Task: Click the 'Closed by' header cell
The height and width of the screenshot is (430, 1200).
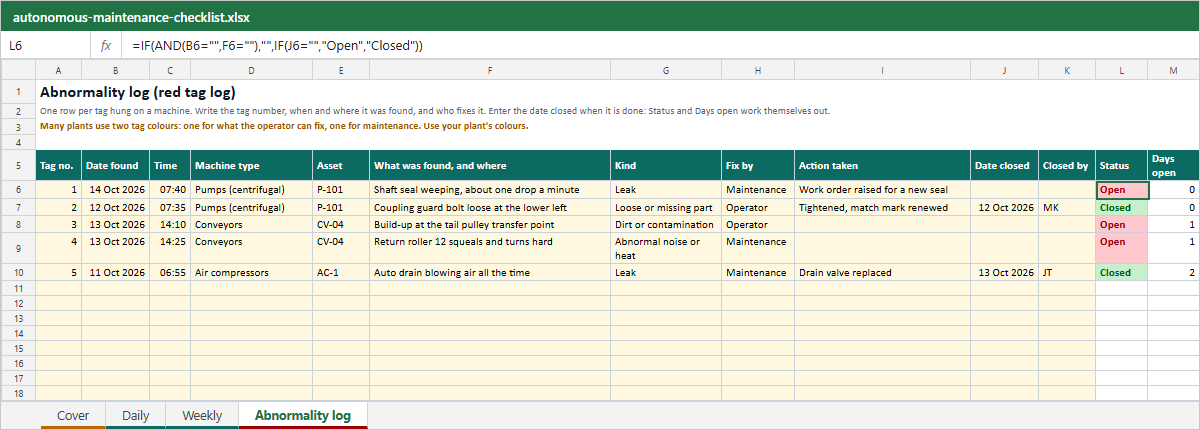Action: 1067,165
